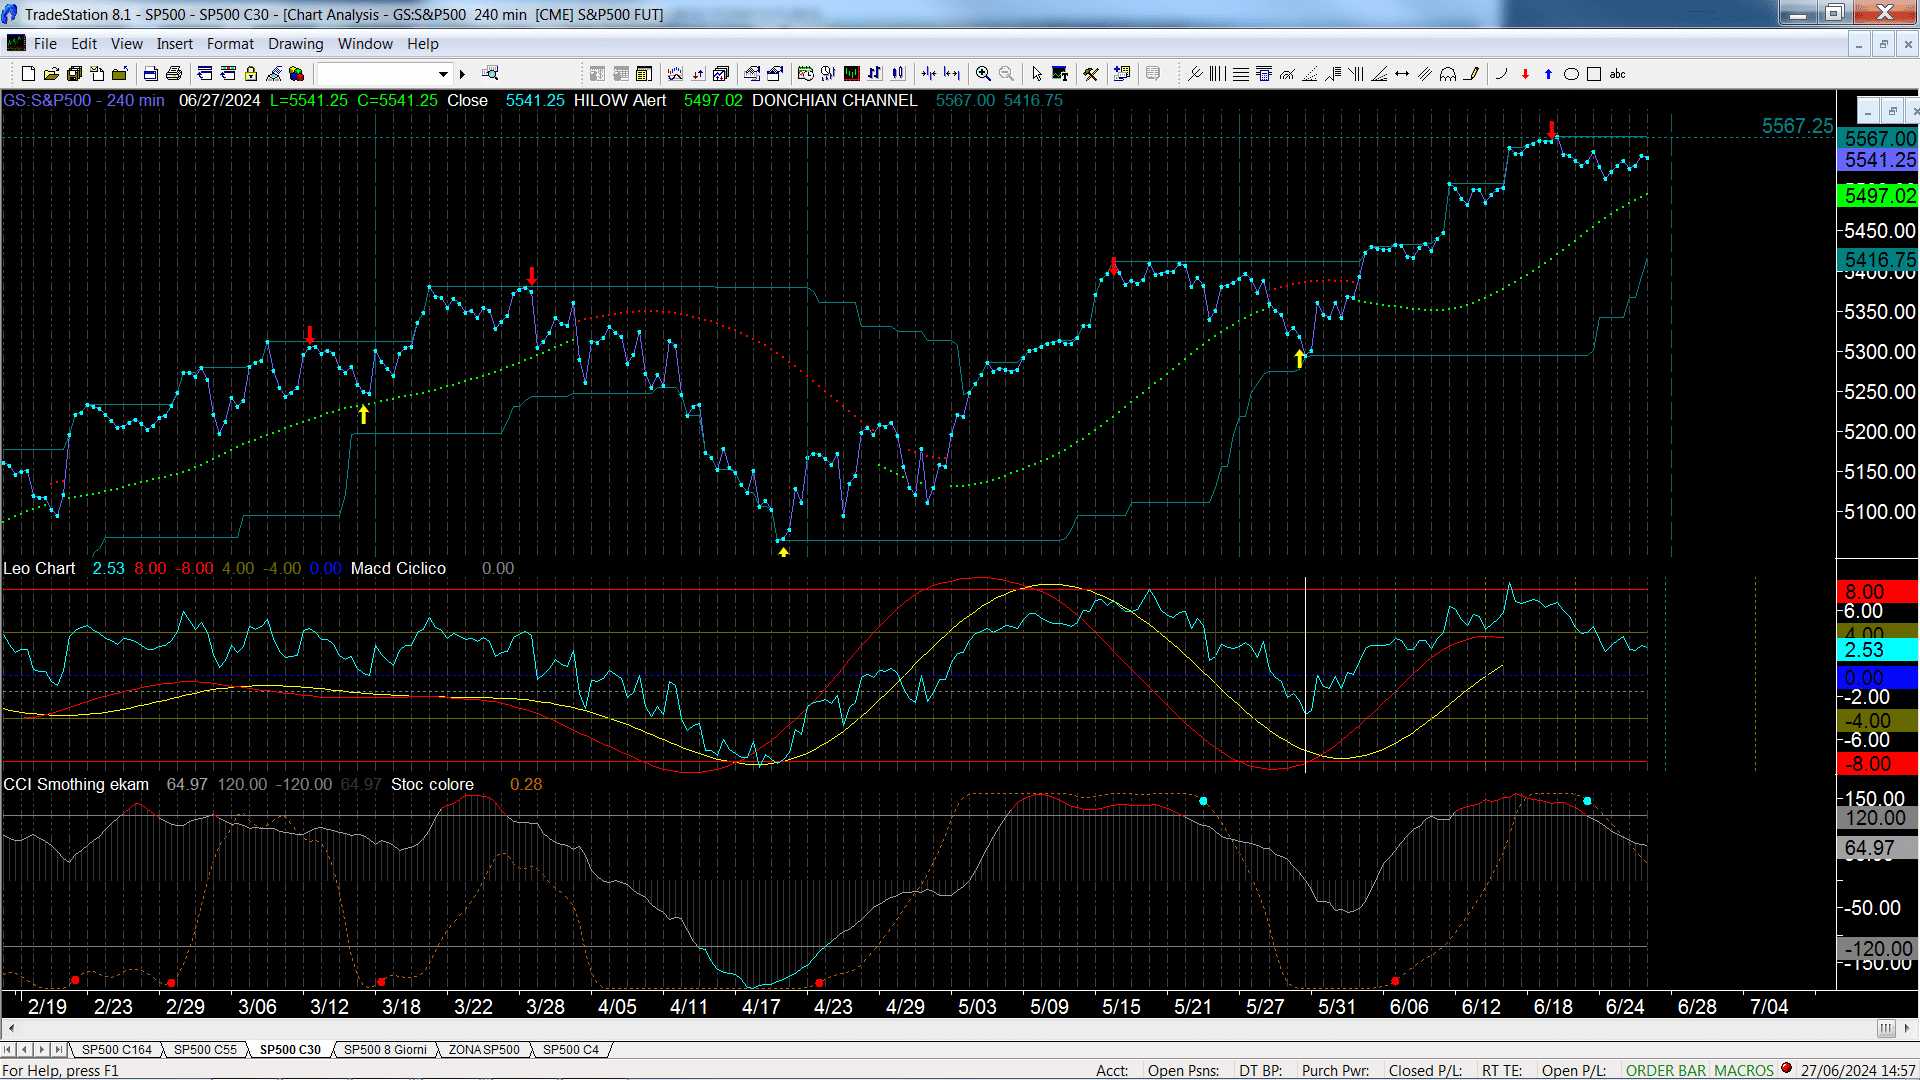Click the Macd Ciclico indicator label

tap(398, 569)
